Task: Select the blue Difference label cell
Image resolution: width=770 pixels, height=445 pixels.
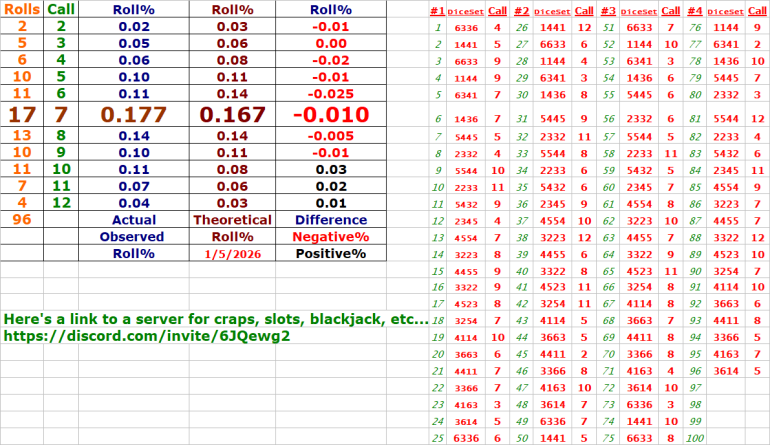Action: 330,219
